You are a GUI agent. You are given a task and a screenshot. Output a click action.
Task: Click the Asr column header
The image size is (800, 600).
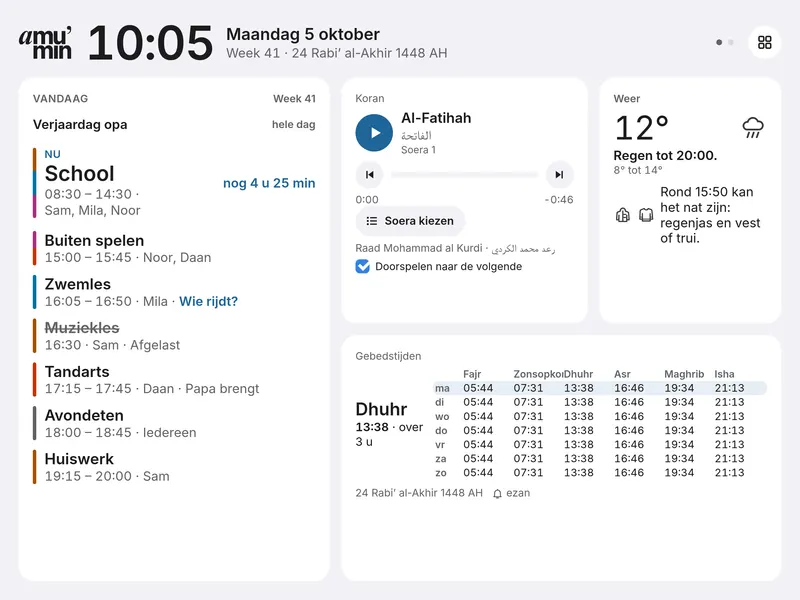(x=622, y=374)
